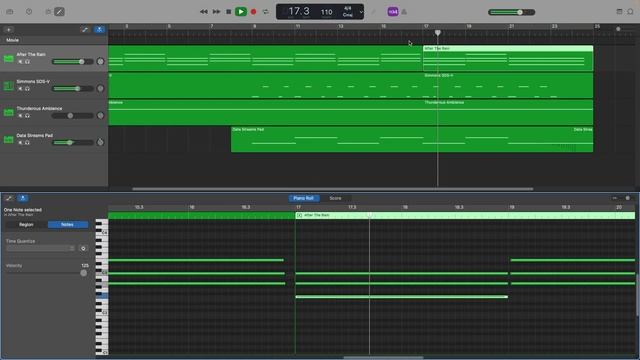Screen dimensions: 640x360
Task: Select the highlighted note in piano roll
Action: (402, 297)
